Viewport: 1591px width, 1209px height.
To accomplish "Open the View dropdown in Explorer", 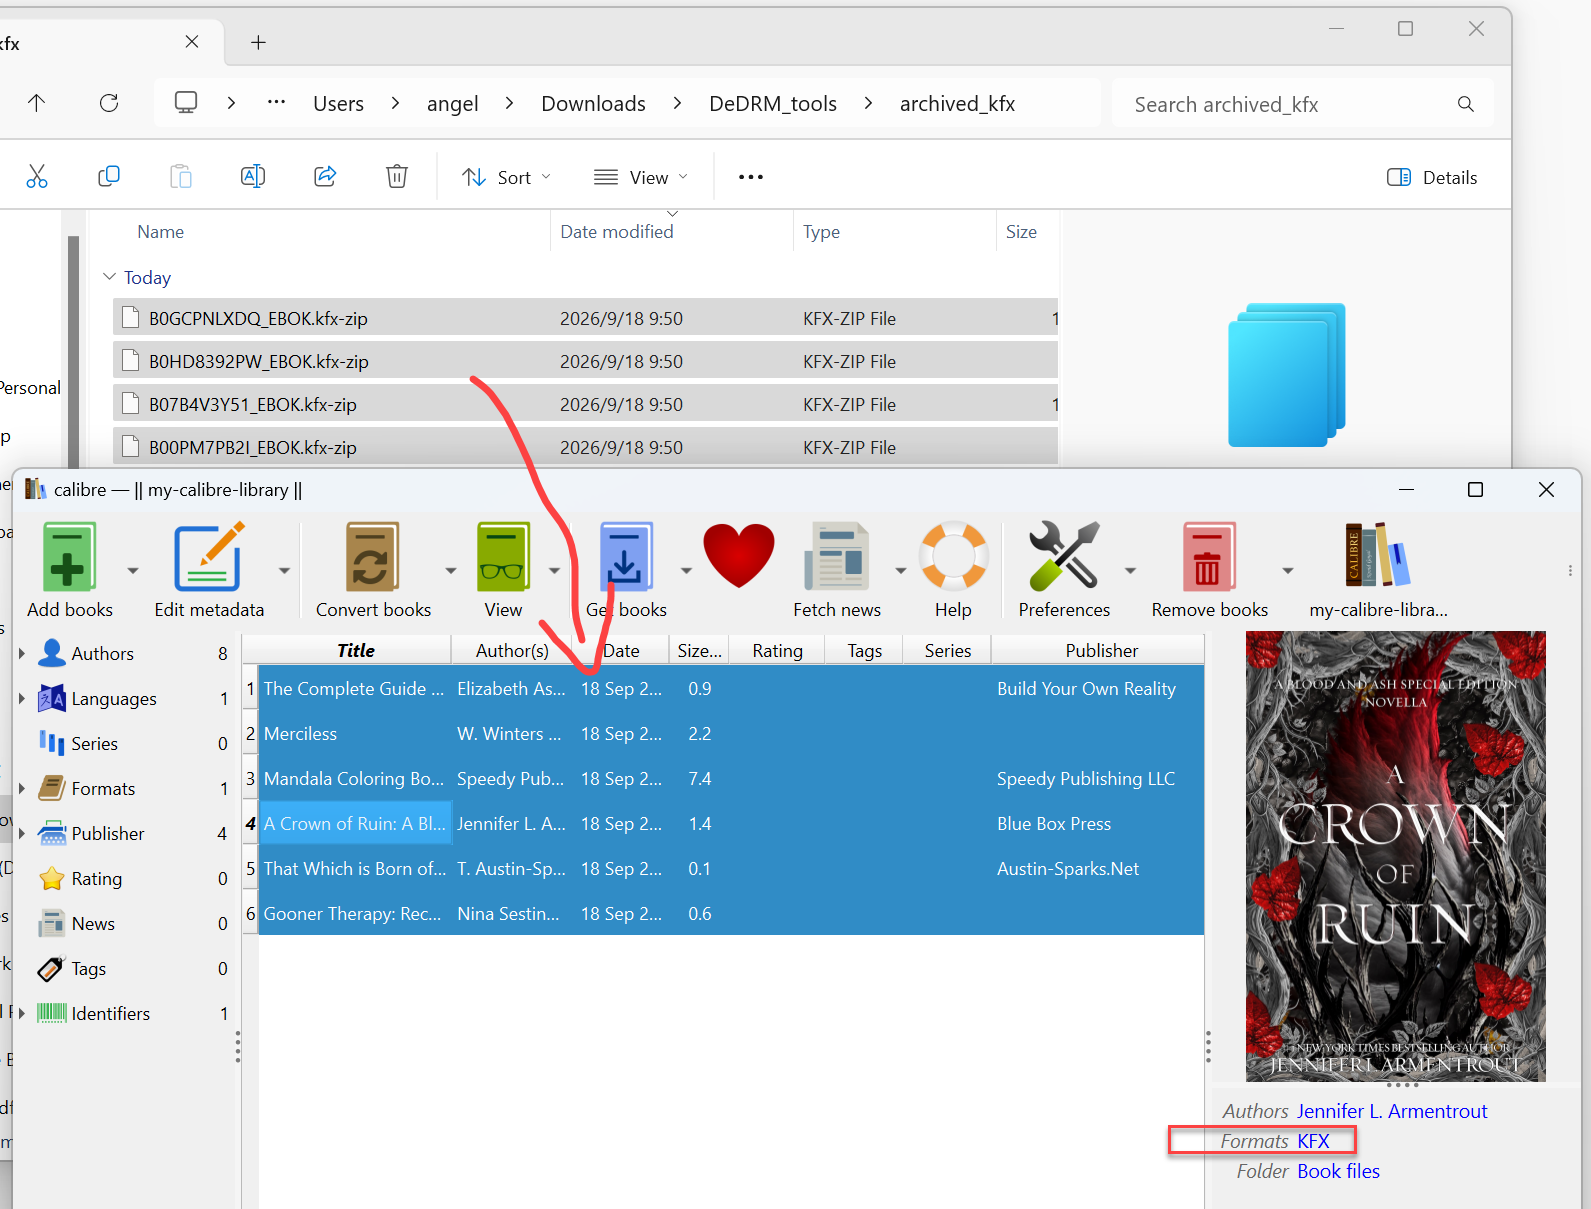I will [x=640, y=177].
